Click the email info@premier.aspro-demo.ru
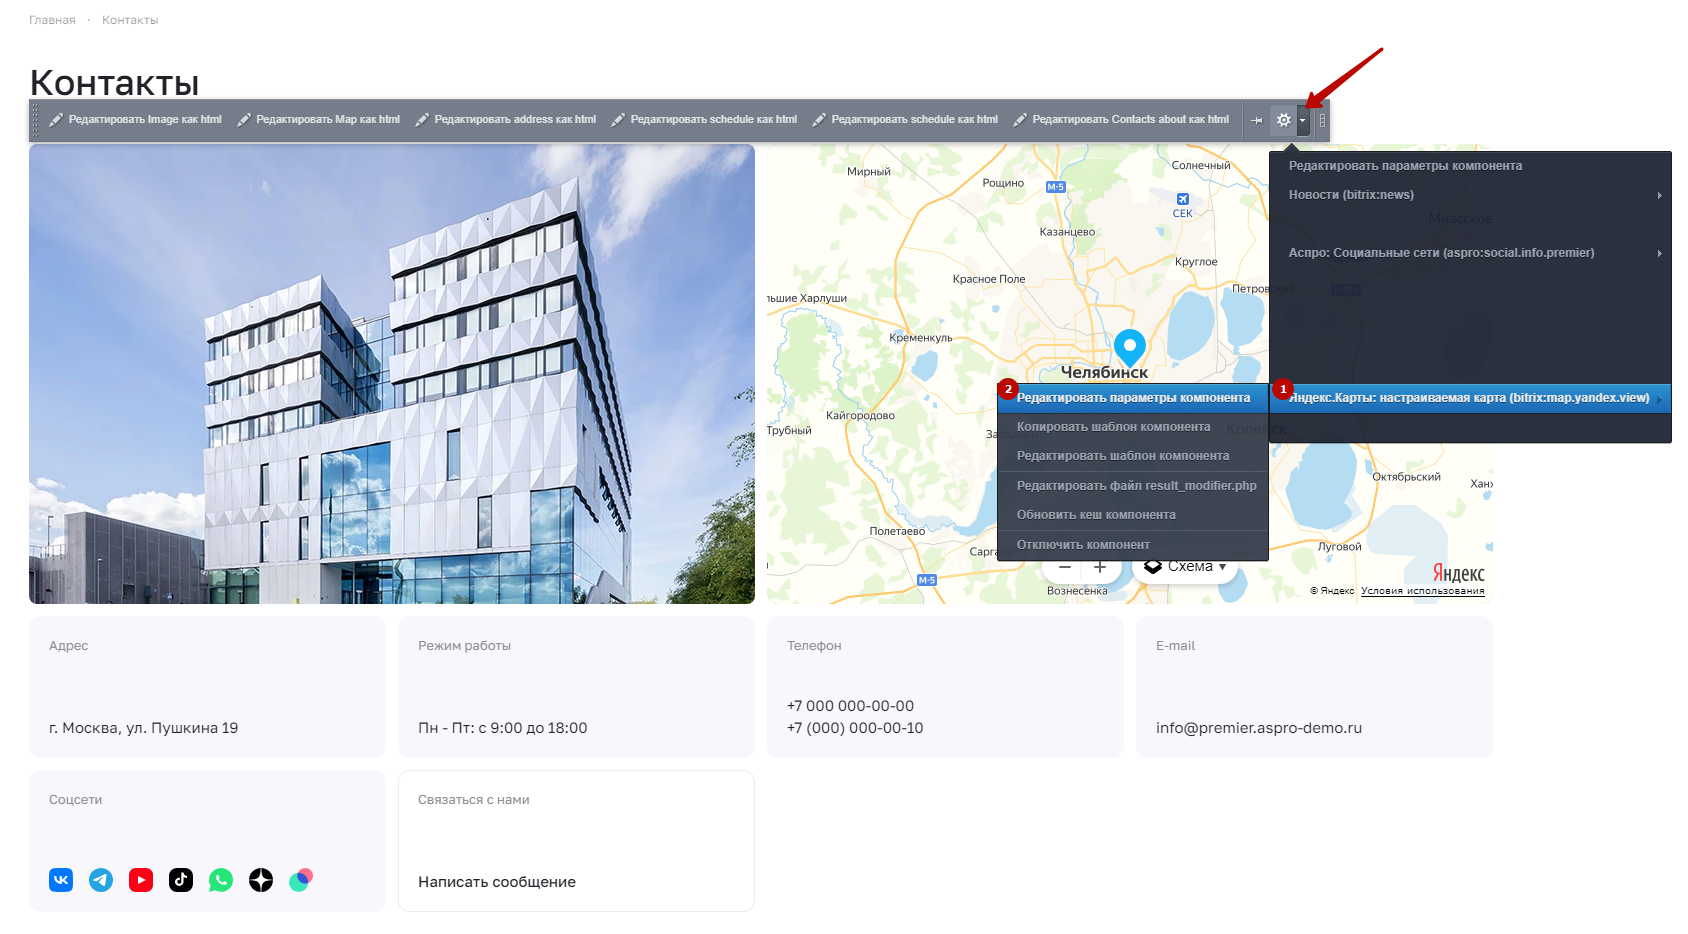1688x934 pixels. (1259, 728)
